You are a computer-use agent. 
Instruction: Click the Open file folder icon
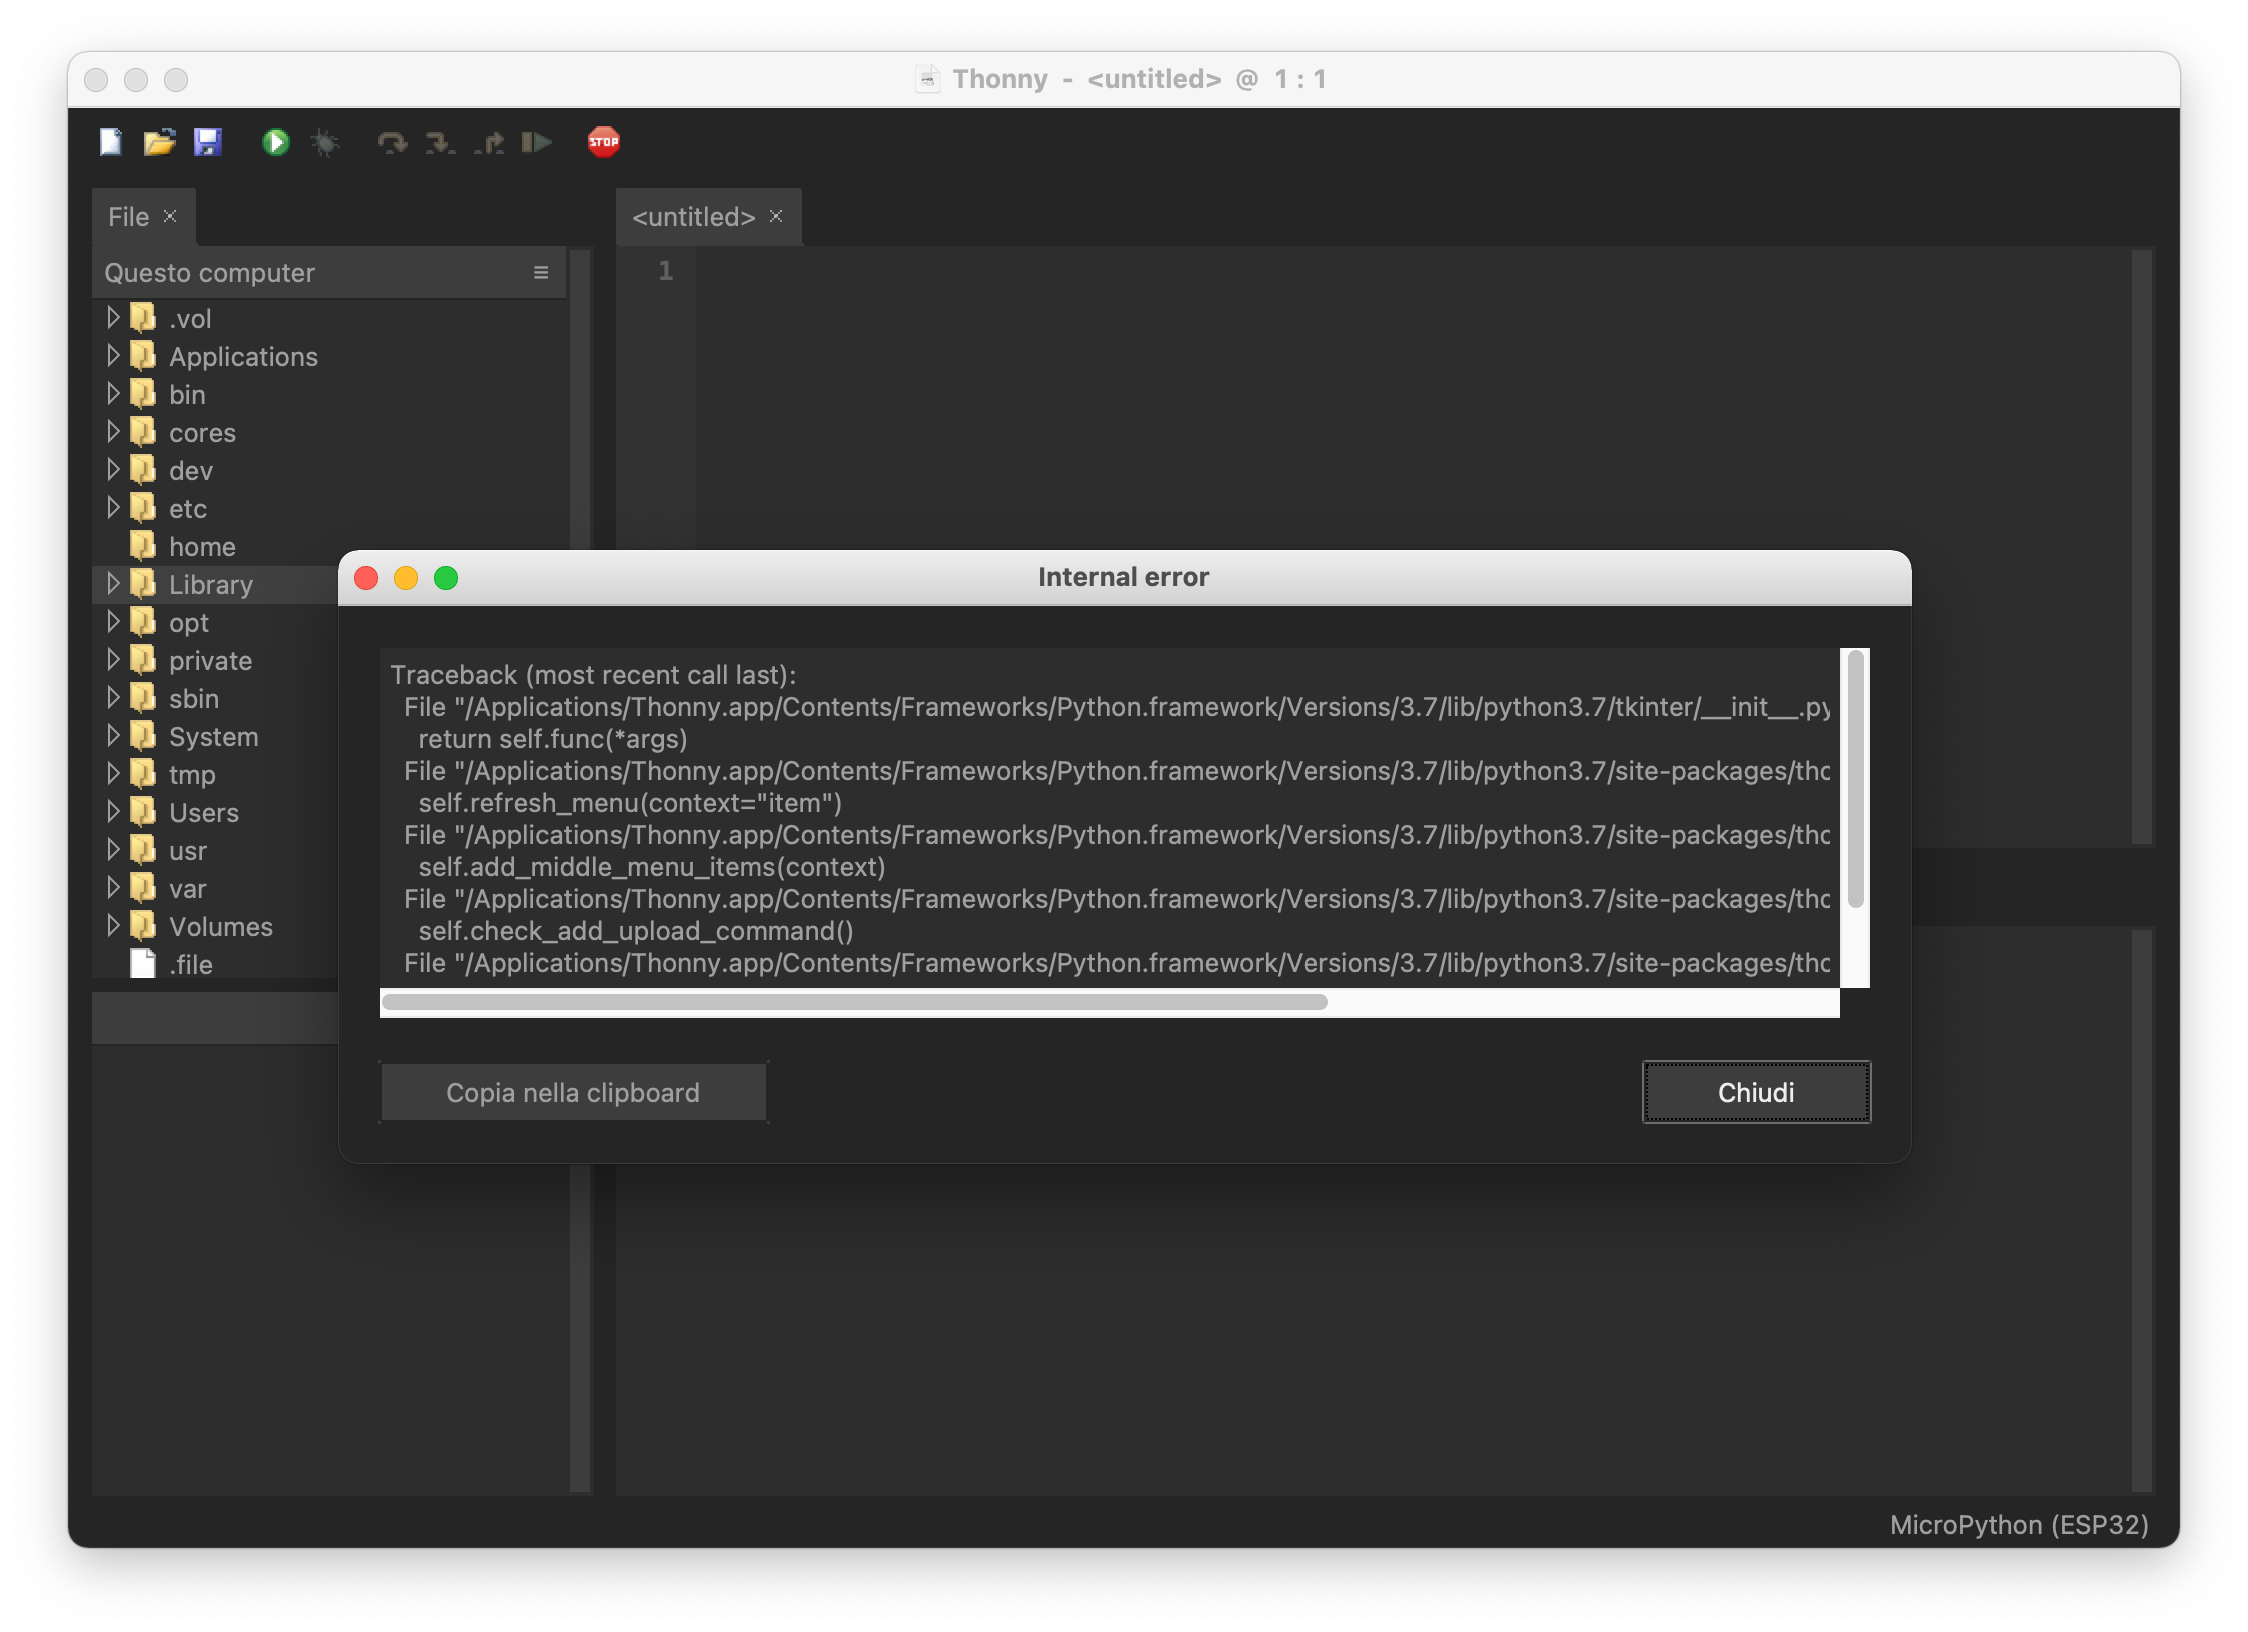[159, 142]
